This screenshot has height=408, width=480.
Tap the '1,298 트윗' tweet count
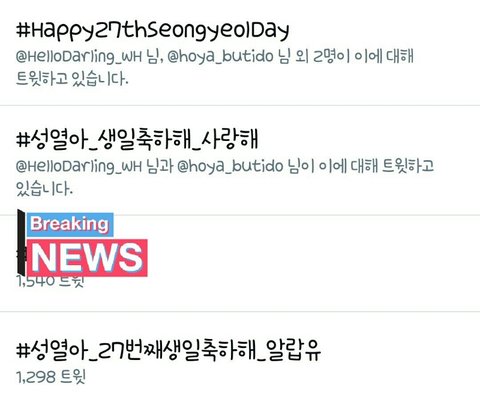[x=51, y=377]
